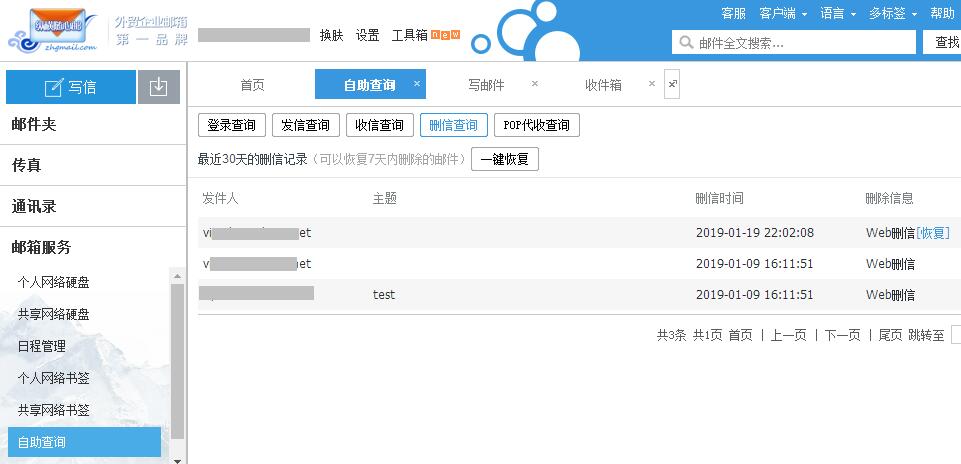Close the 写邮件 tab

[x=534, y=84]
